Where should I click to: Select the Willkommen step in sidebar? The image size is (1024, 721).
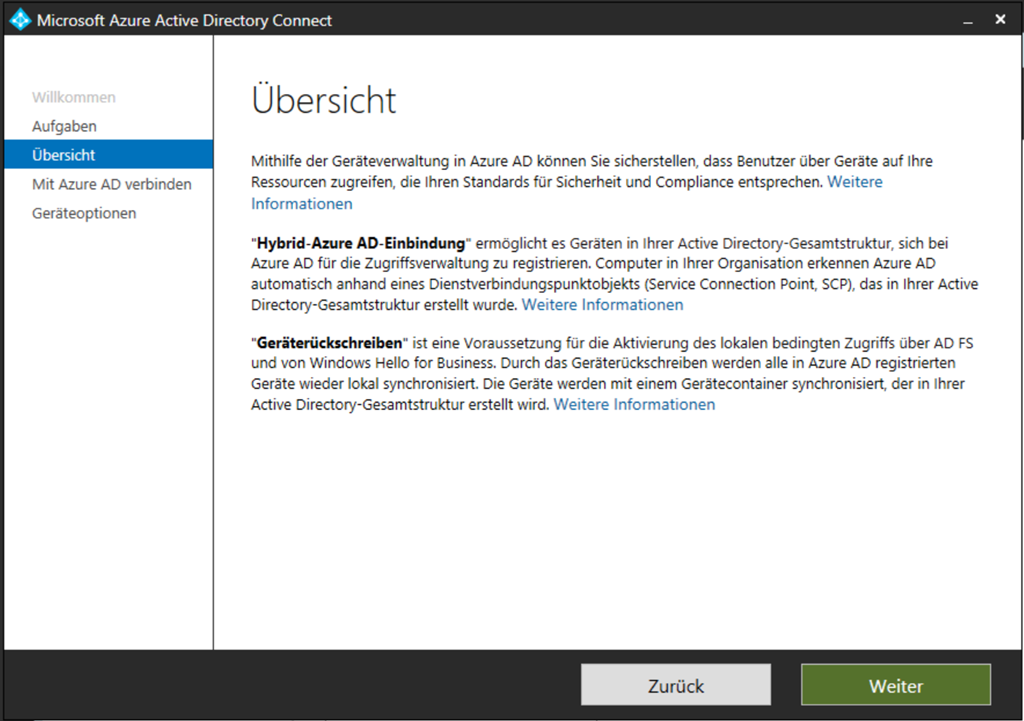[74, 97]
